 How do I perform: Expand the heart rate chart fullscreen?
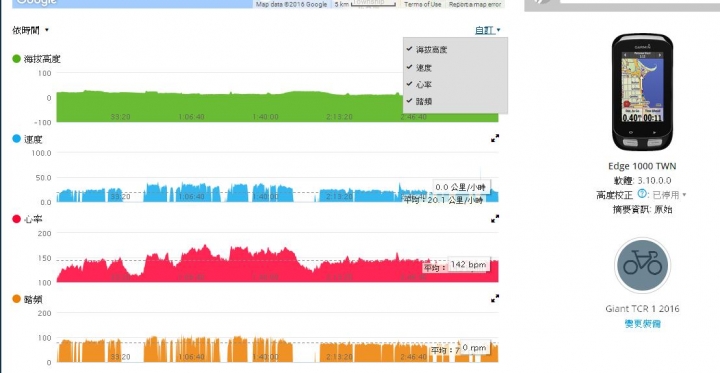[x=495, y=219]
